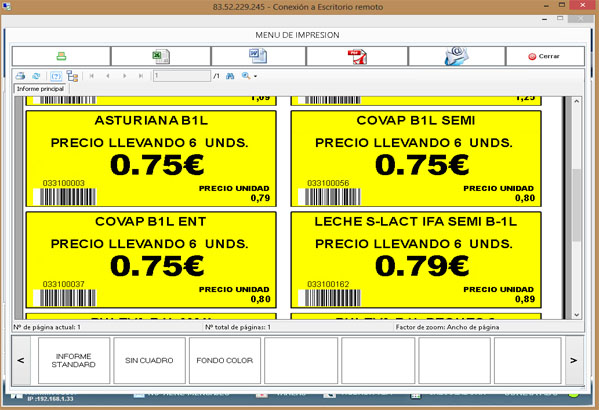The width and height of the screenshot is (599, 410).
Task: Select FONDO COLOR layout
Action: (x=225, y=360)
